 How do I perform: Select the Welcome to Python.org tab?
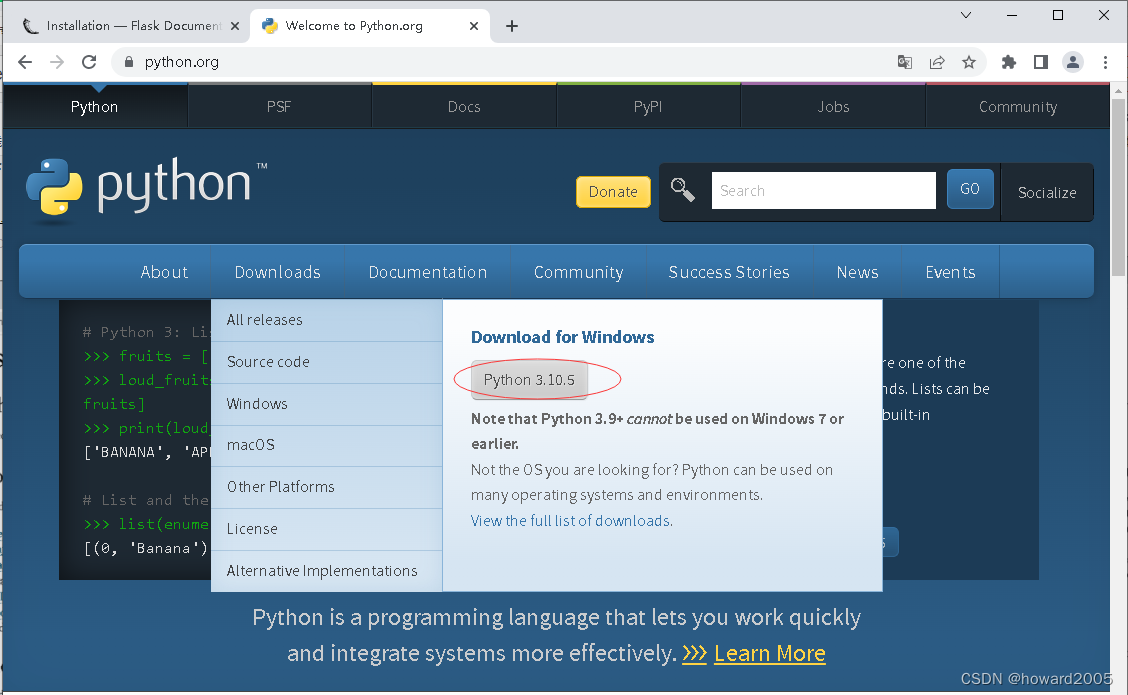pos(370,26)
